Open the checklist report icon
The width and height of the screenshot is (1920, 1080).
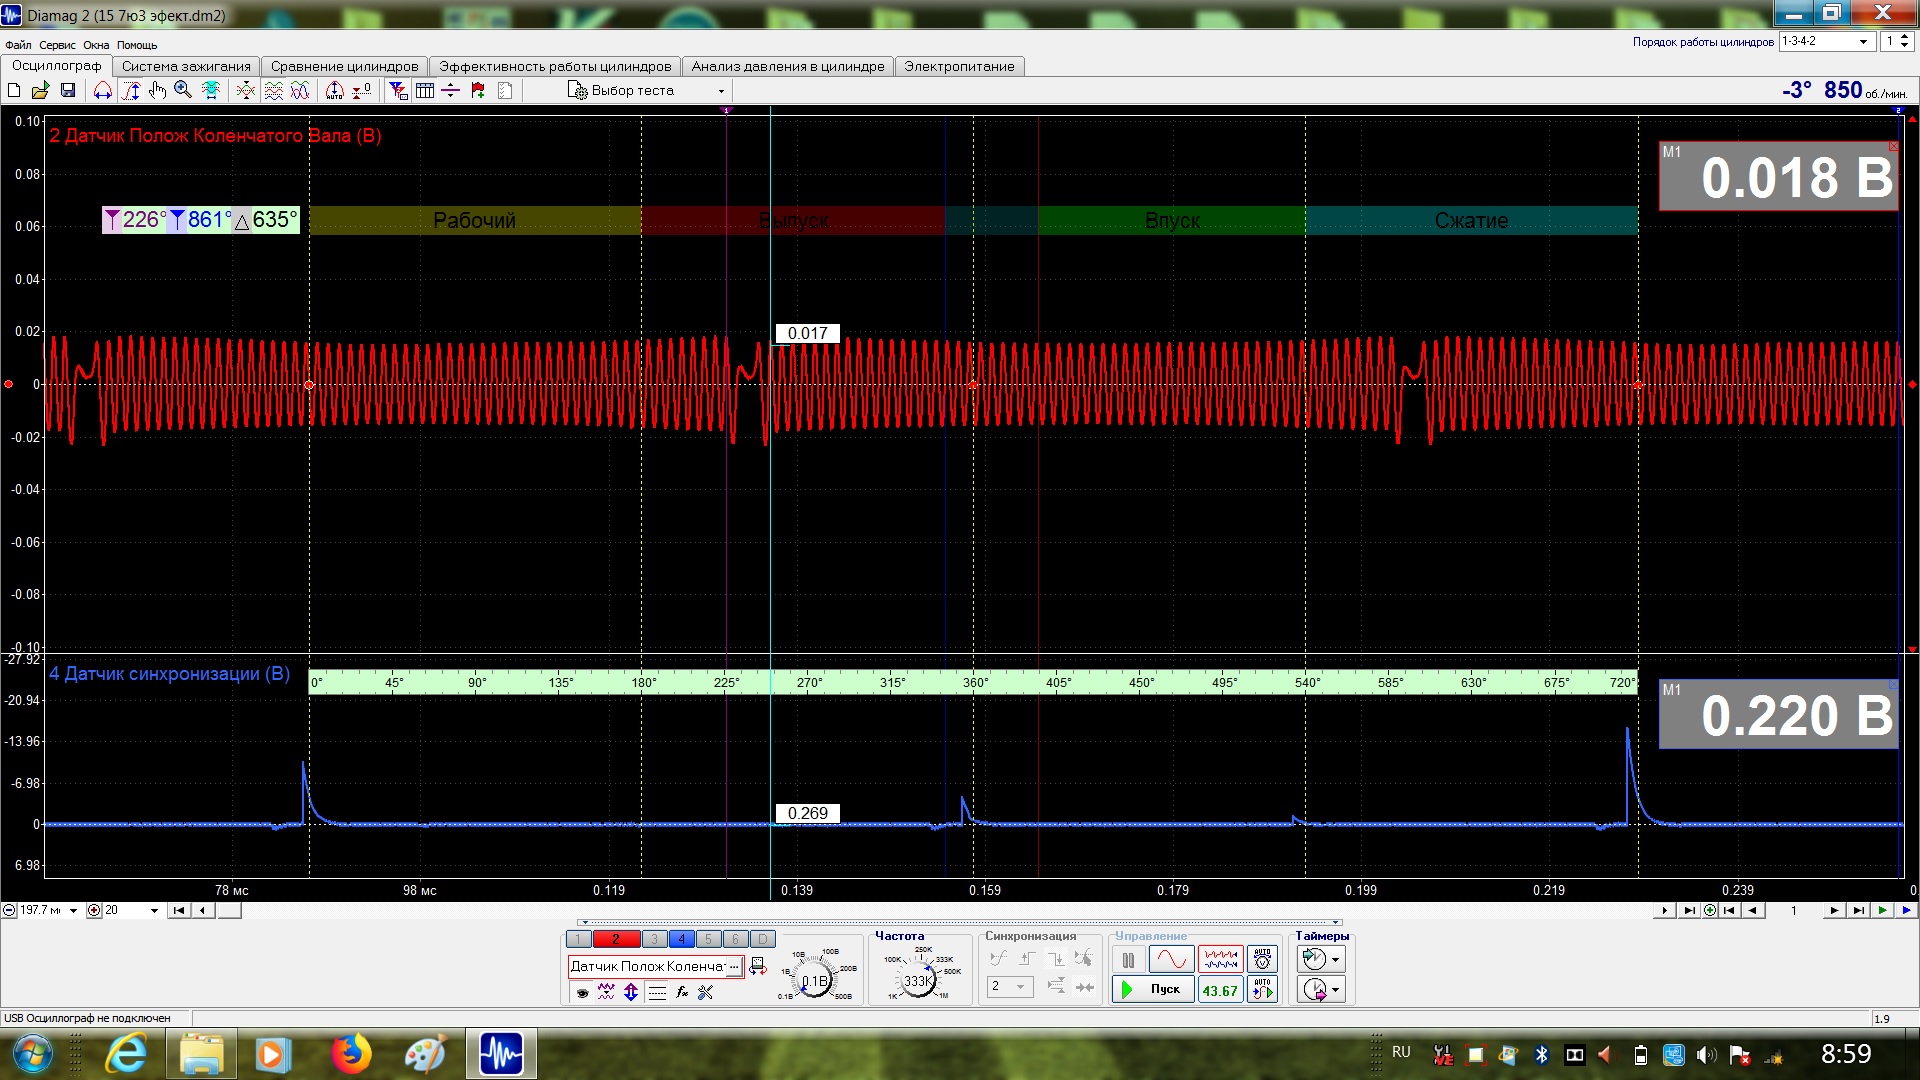pyautogui.click(x=505, y=91)
